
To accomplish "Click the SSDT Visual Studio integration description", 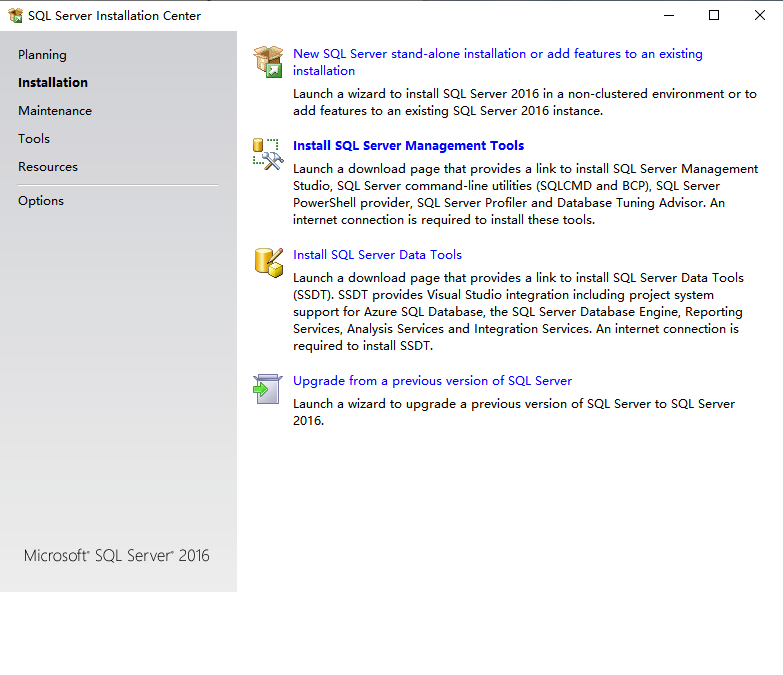I will pyautogui.click(x=518, y=312).
